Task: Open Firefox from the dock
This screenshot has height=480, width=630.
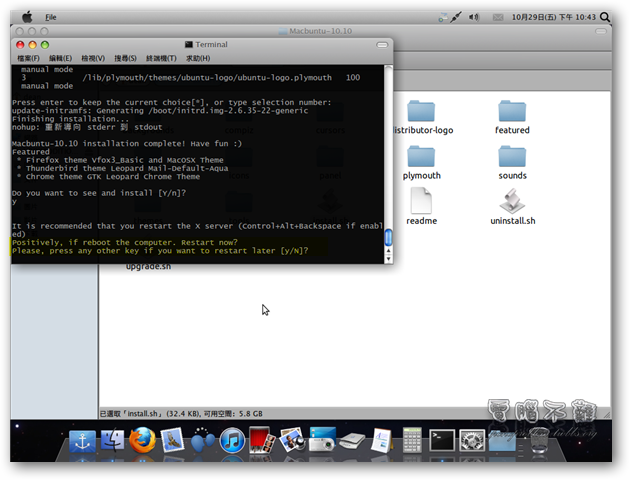Action: [144, 440]
